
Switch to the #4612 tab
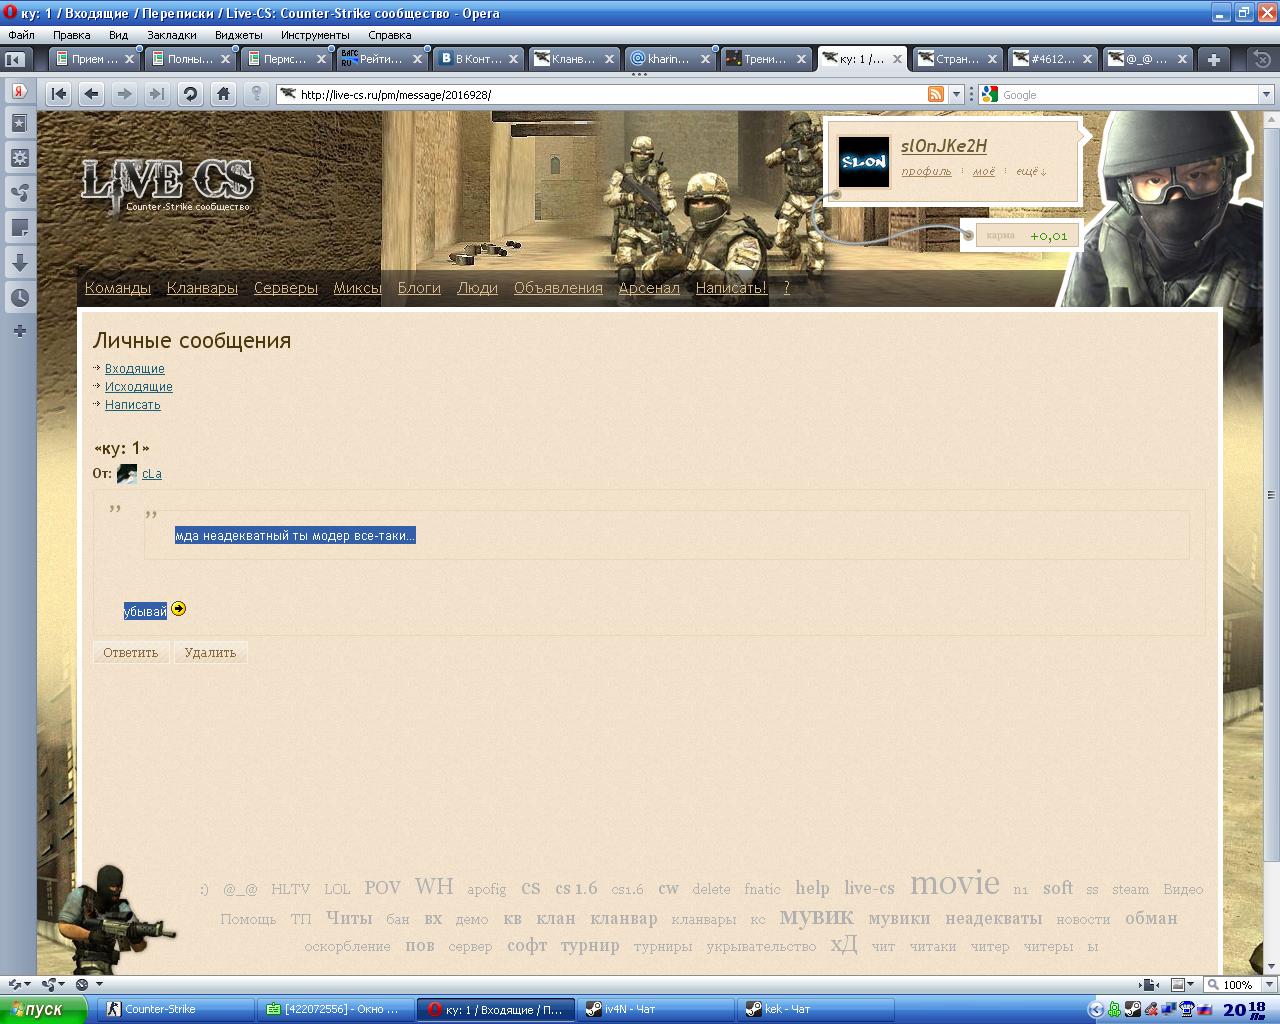[1053, 59]
